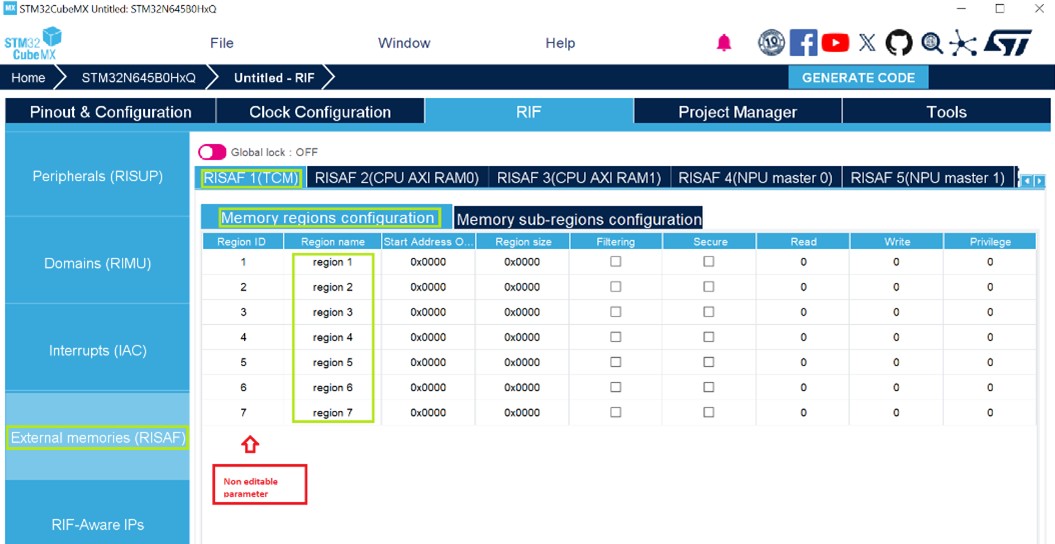Switch to Project Manager tab
This screenshot has height=544, width=1055.
click(x=737, y=112)
